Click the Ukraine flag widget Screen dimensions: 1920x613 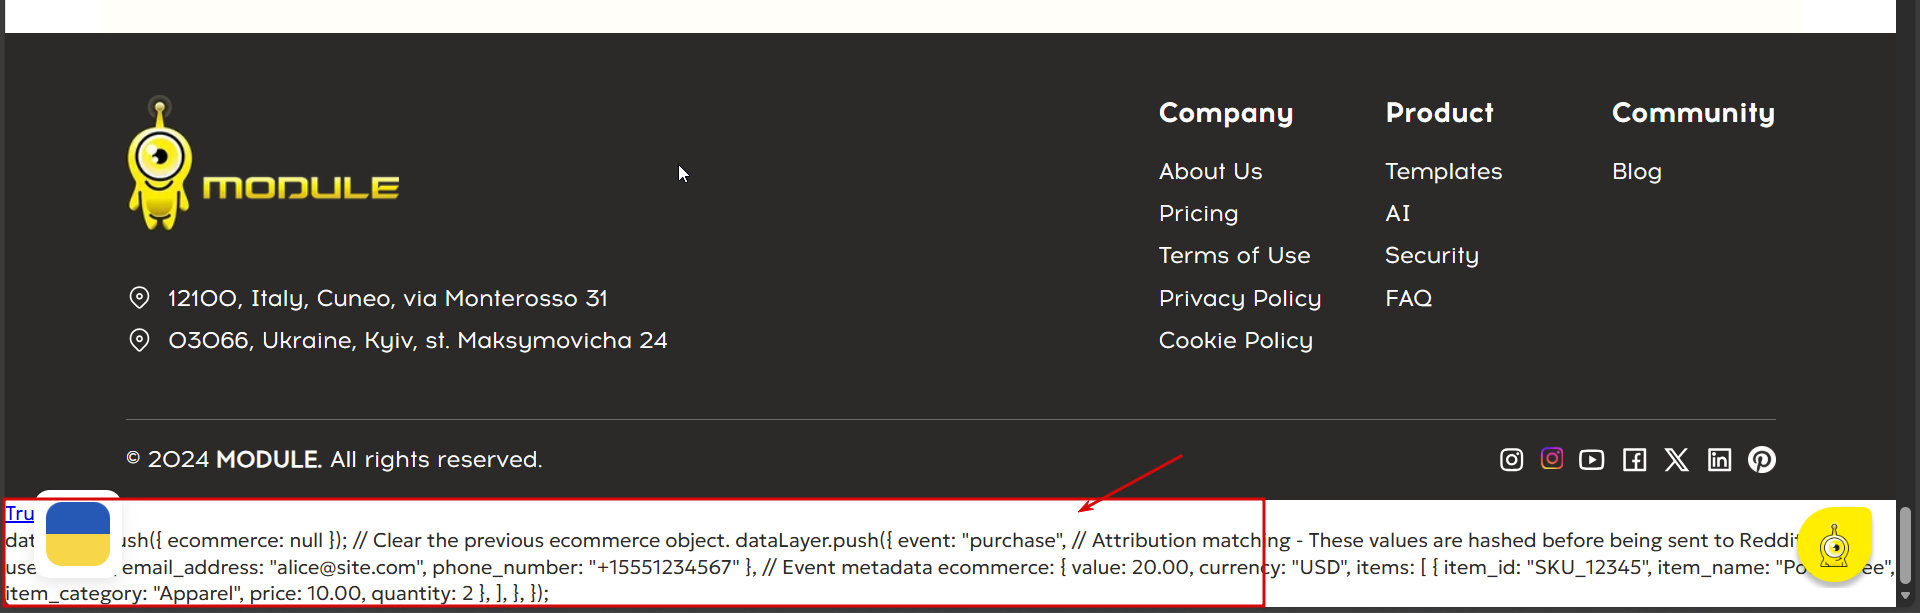(x=78, y=534)
